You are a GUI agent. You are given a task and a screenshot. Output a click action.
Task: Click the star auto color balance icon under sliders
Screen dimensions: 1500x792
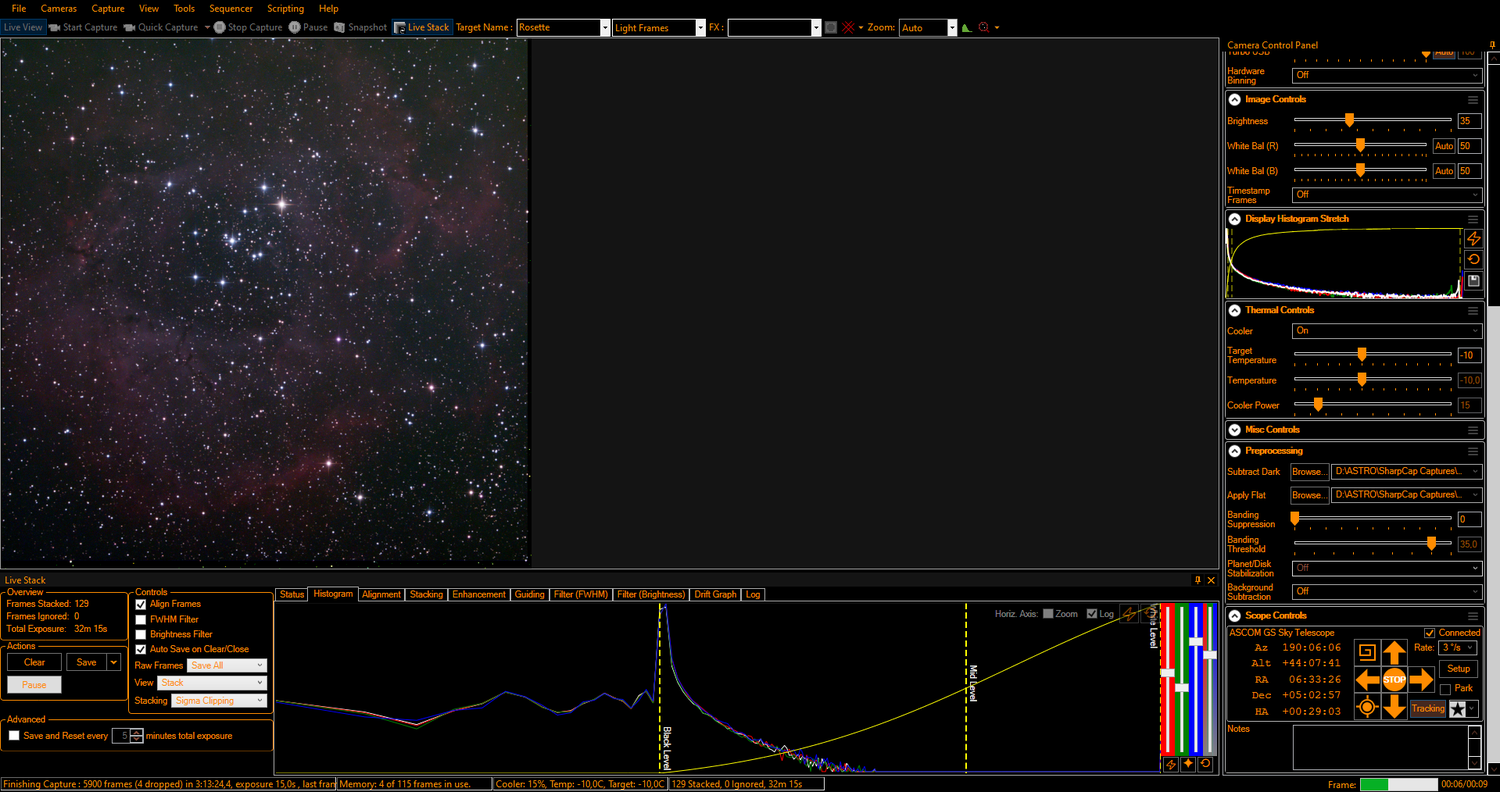1188,764
